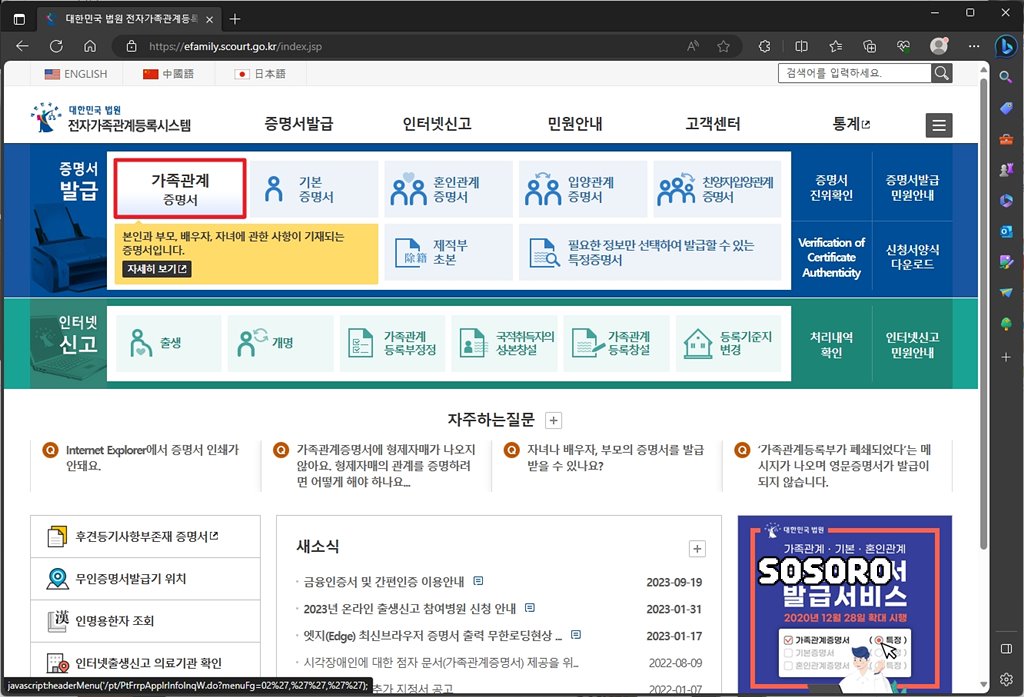Select 친양자입양관계 증명서 tile
Image resolution: width=1024 pixels, height=697 pixels.
[718, 189]
